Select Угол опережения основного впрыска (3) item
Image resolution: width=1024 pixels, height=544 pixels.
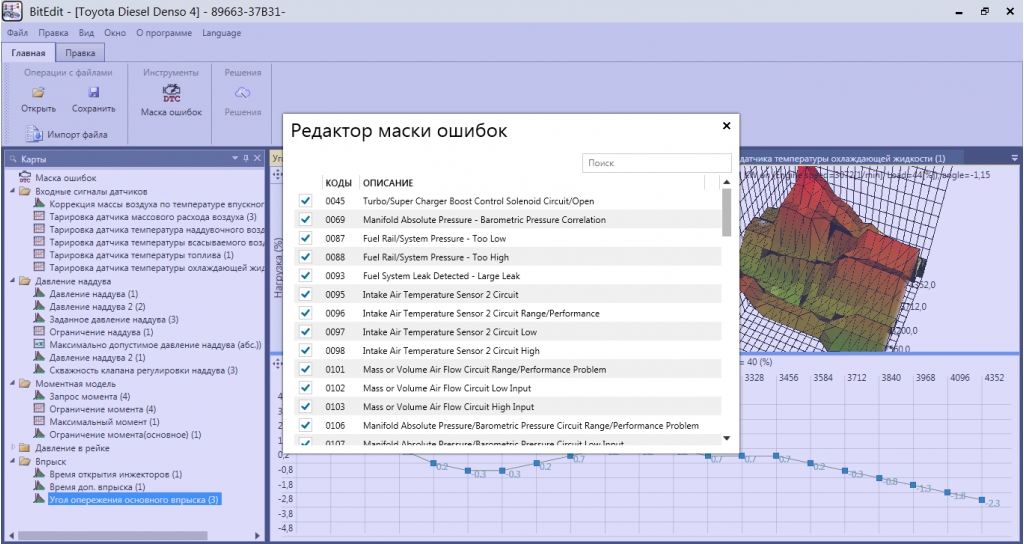[x=134, y=500]
